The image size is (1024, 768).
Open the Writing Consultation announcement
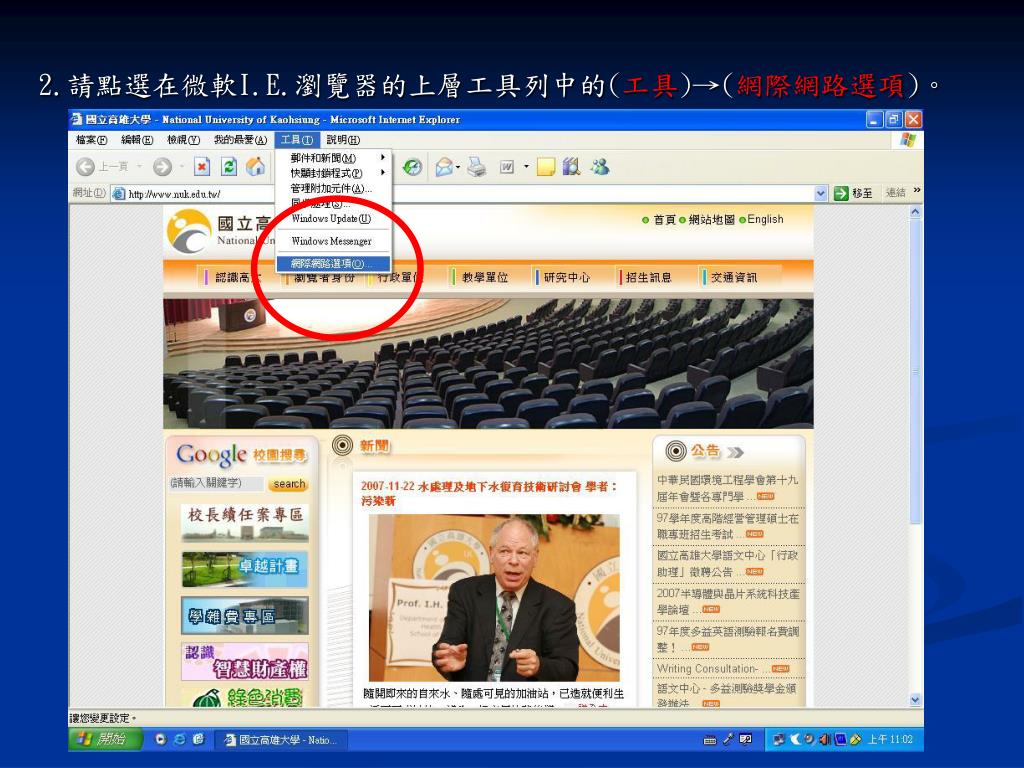(707, 669)
